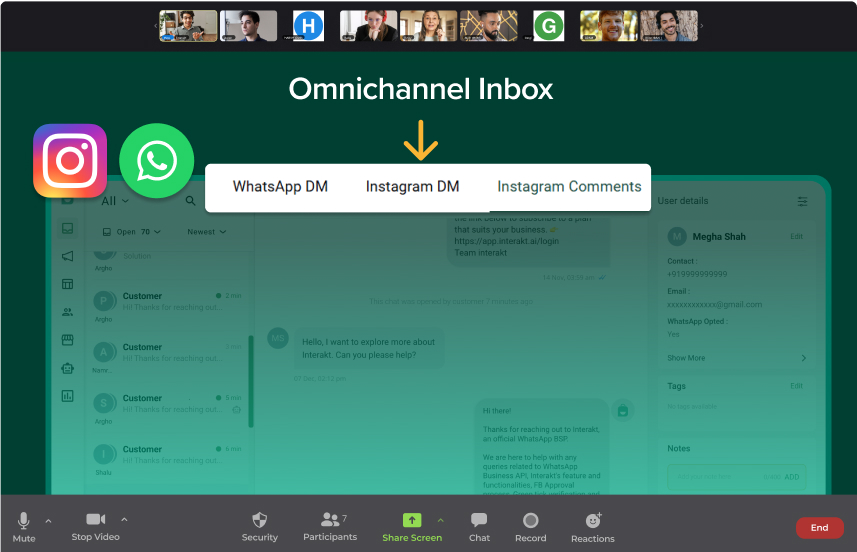Click the WhatsApp logo icon
Viewport: 857px width, 552px height.
click(x=156, y=161)
